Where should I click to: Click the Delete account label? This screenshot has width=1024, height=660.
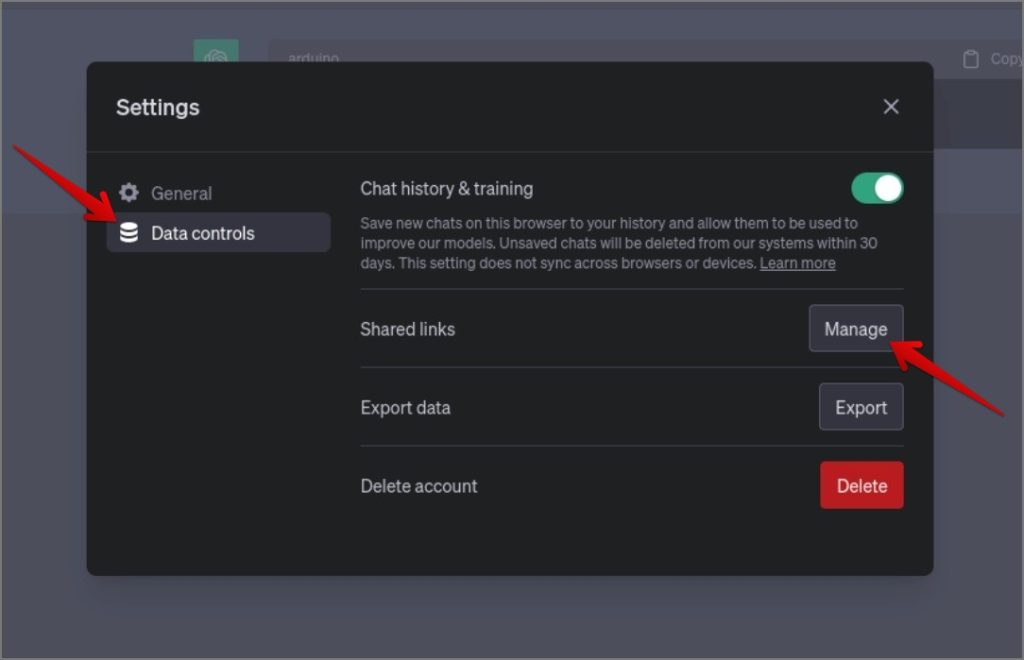(x=419, y=486)
